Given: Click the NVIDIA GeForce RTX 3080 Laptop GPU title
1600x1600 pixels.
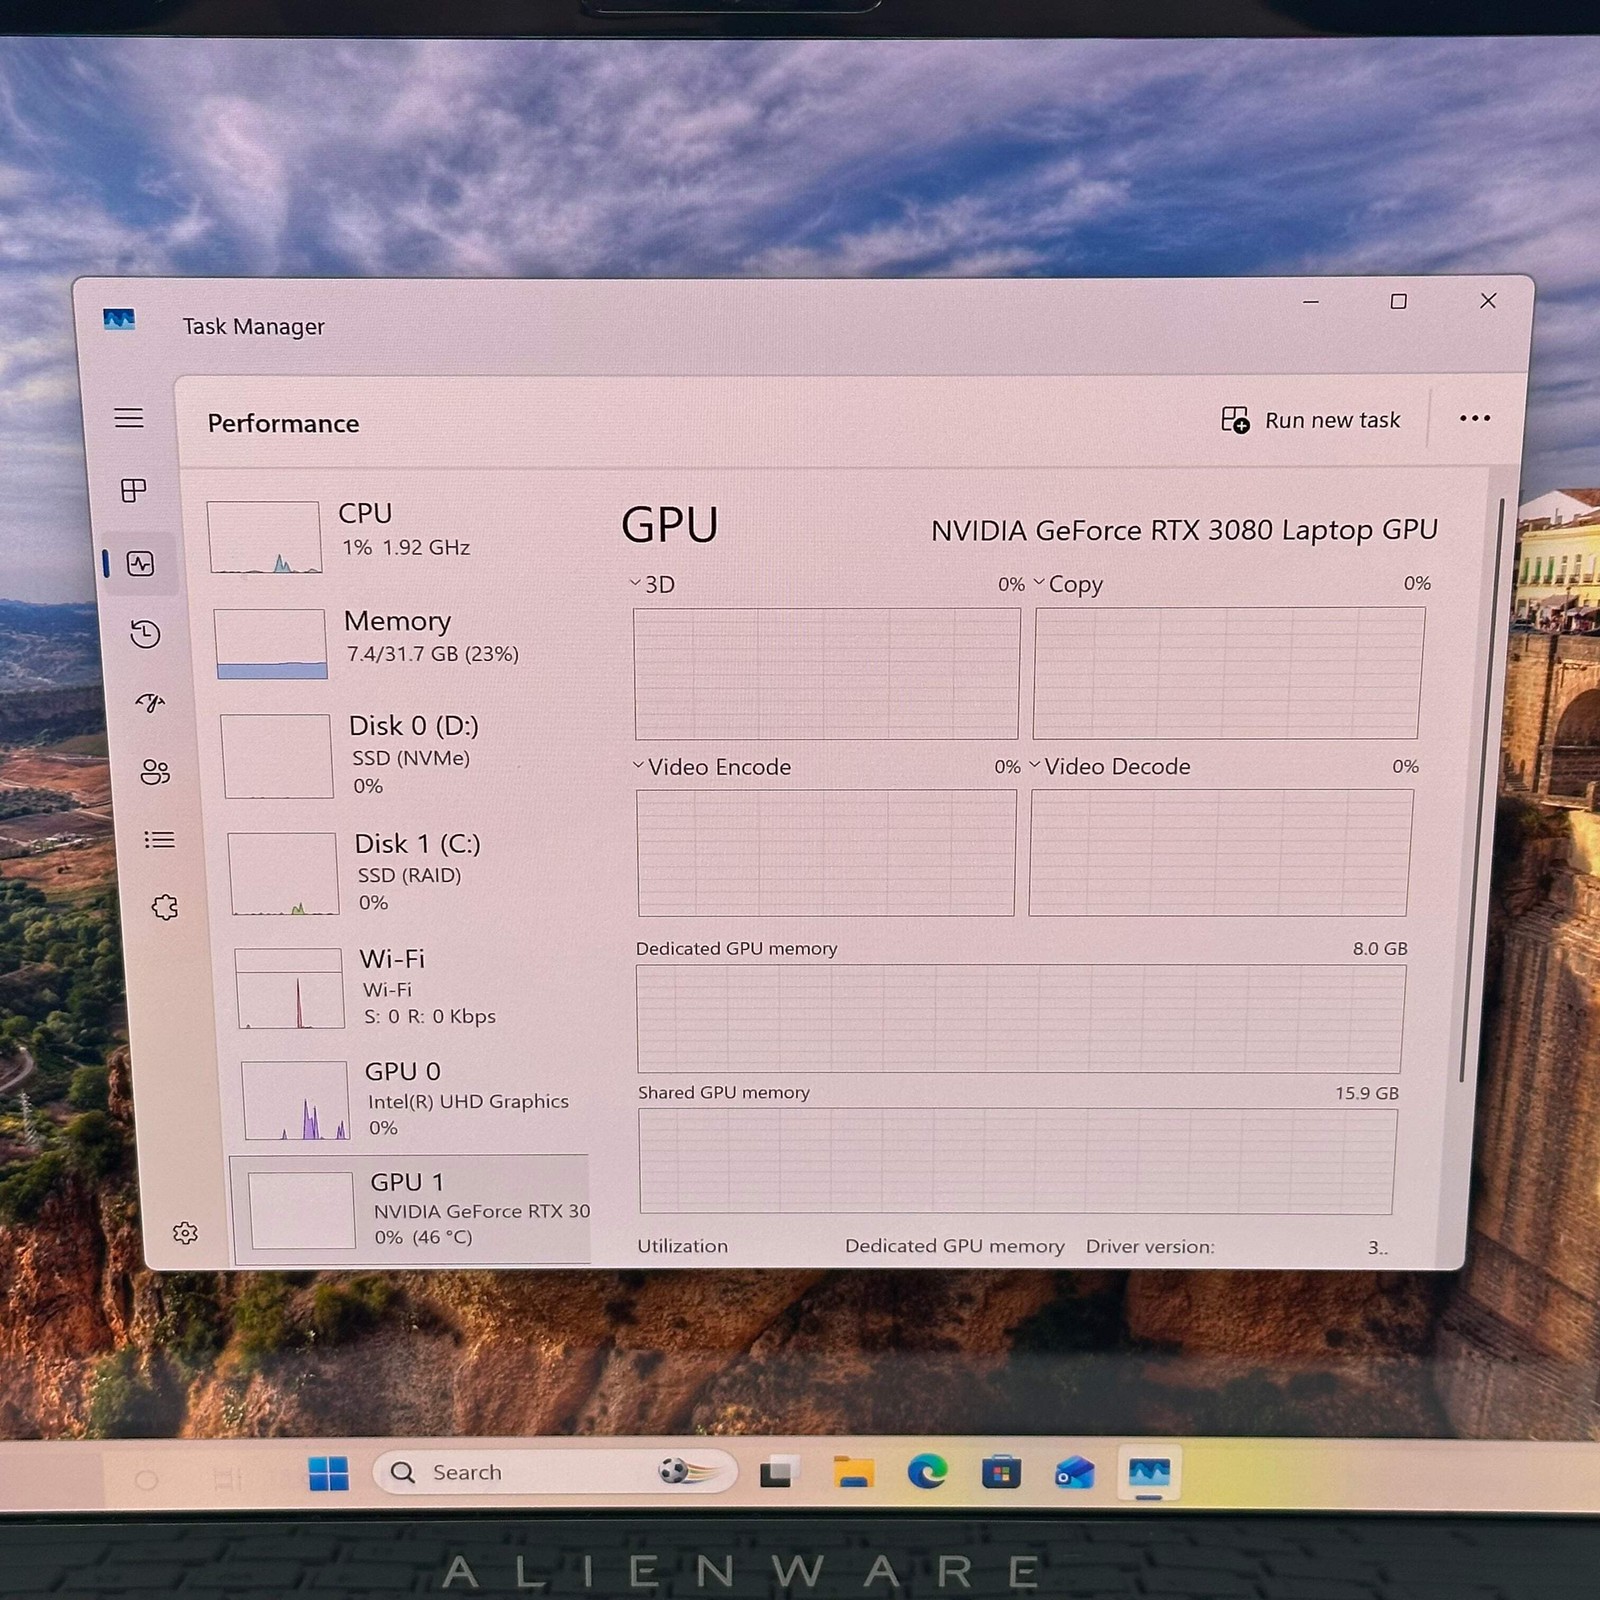Looking at the screenshot, I should click(x=1184, y=530).
